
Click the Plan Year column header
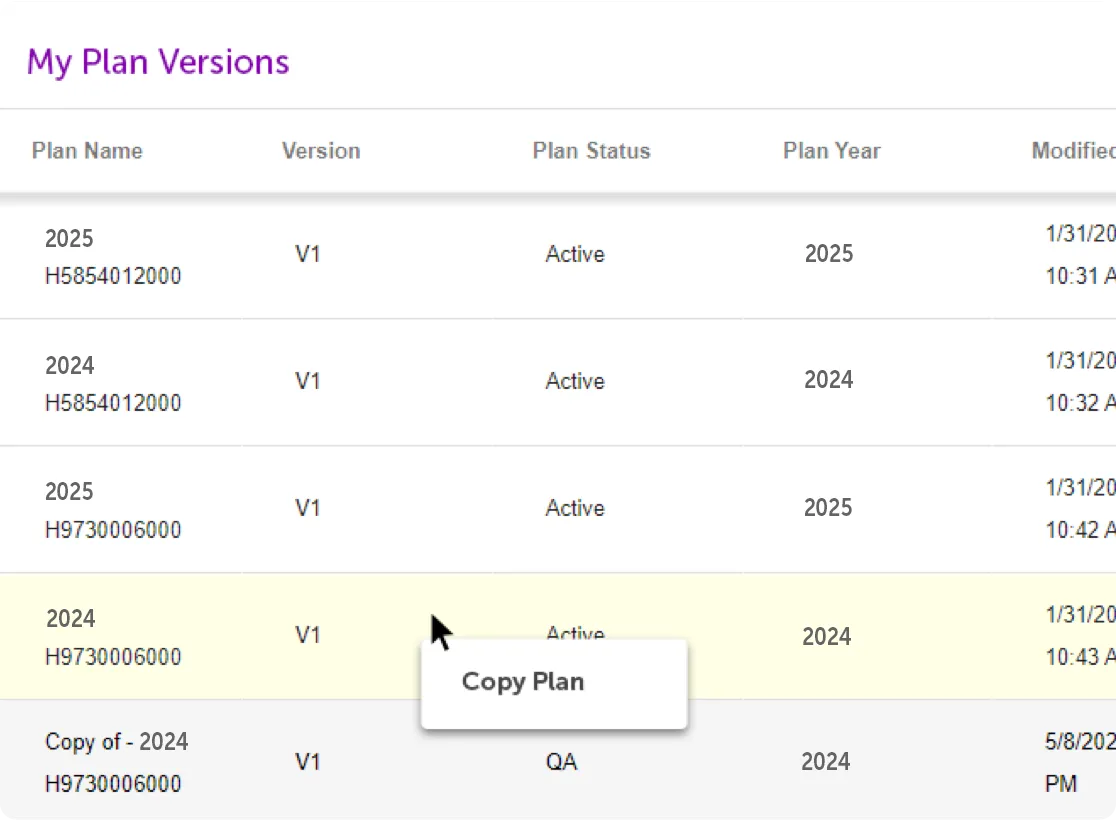(832, 151)
